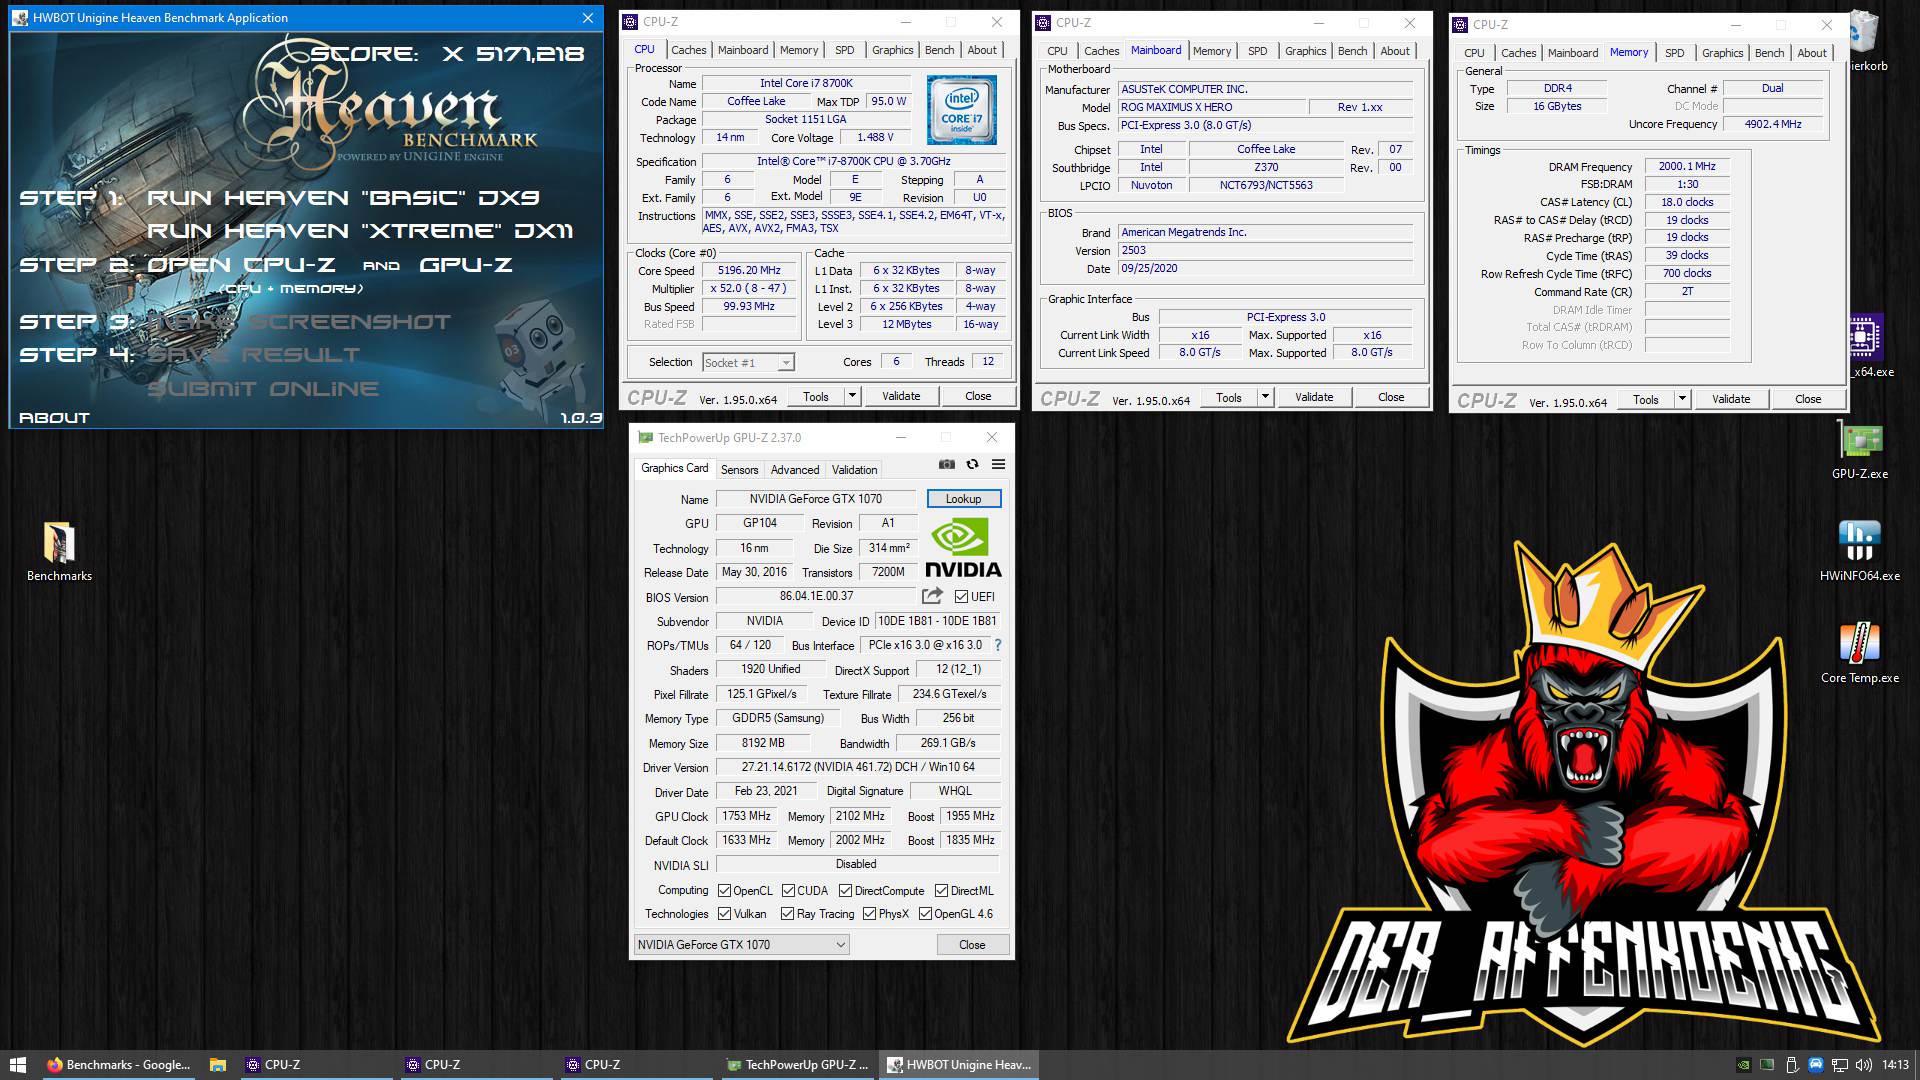Open Bench tab in first CPU-Z
The image size is (1920, 1080).
[939, 50]
